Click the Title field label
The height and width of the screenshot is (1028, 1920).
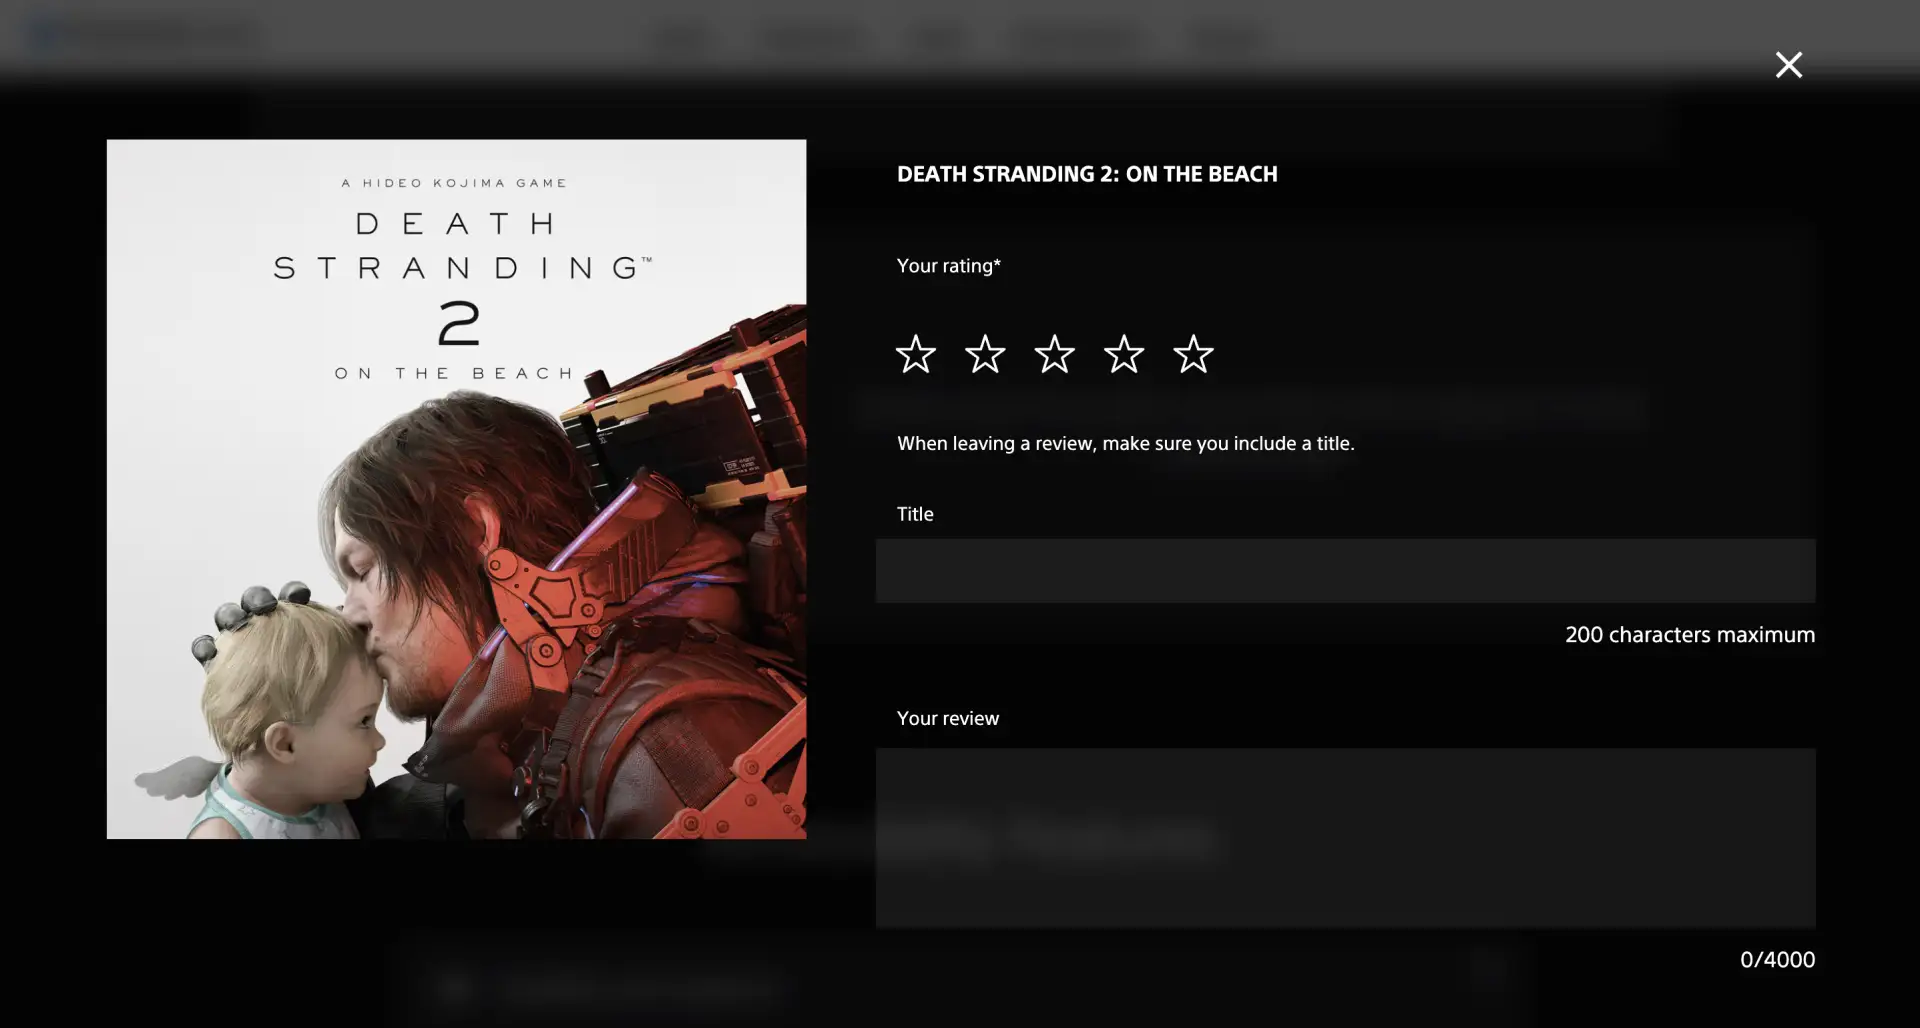(x=915, y=514)
